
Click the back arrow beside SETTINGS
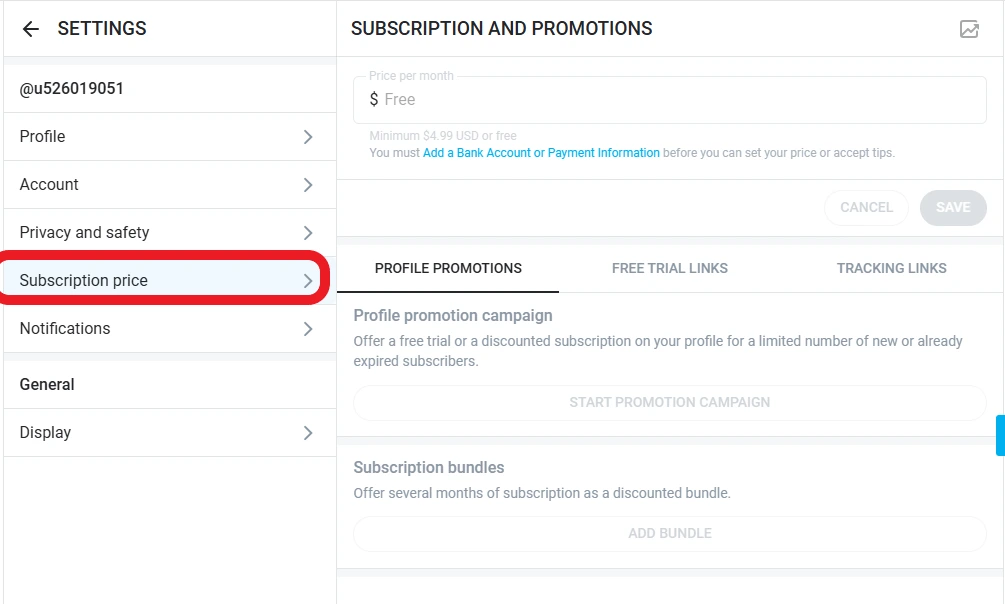pos(30,29)
